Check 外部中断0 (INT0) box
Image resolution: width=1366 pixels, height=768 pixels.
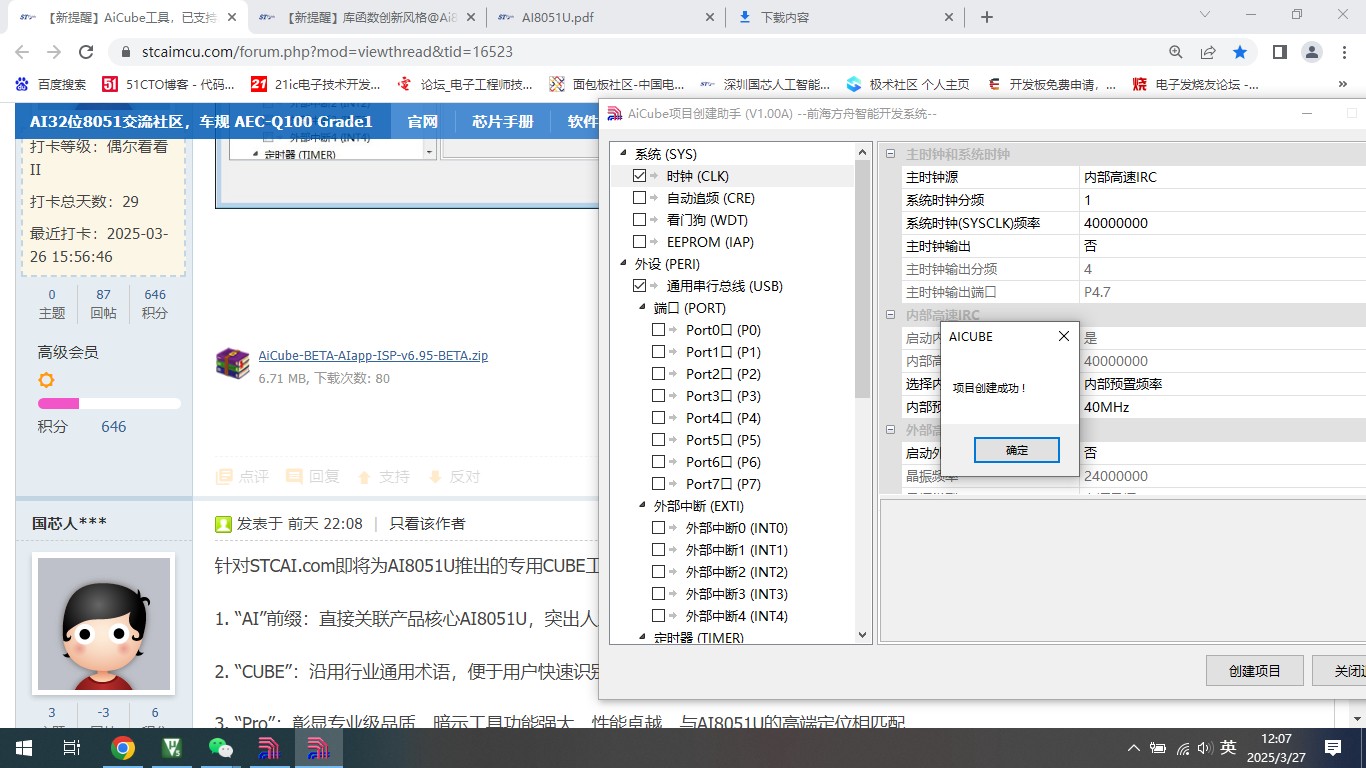pos(658,528)
